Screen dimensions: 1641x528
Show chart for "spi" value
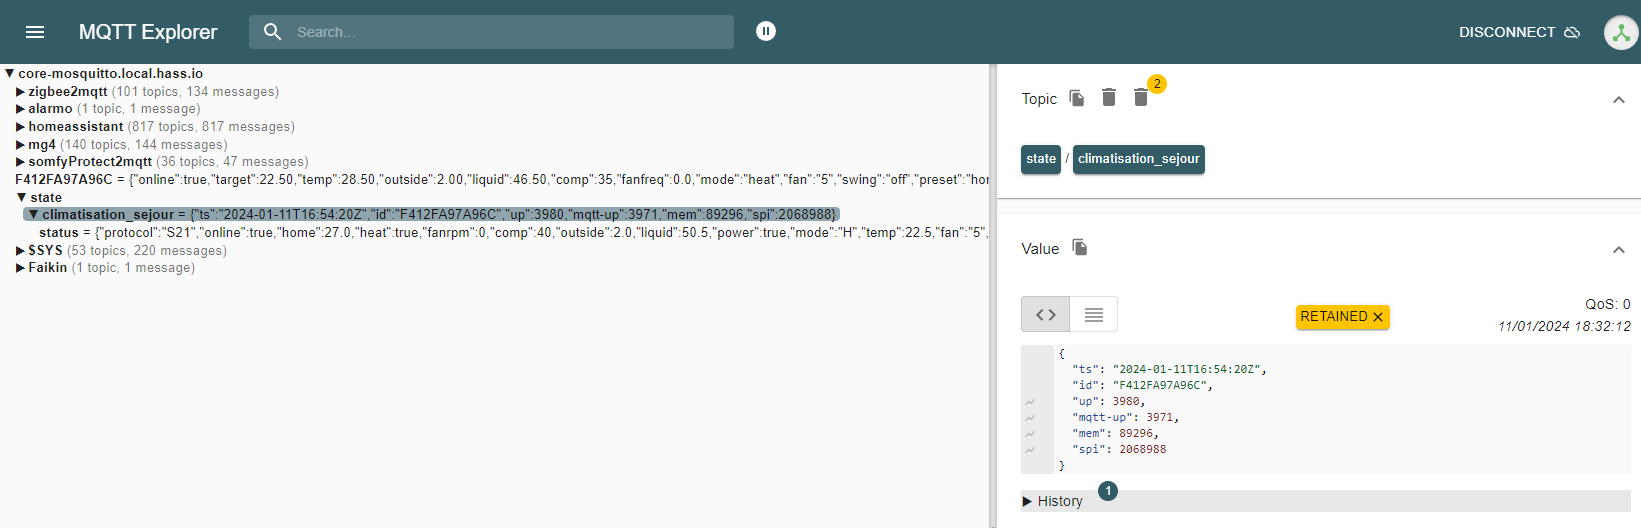1030,450
